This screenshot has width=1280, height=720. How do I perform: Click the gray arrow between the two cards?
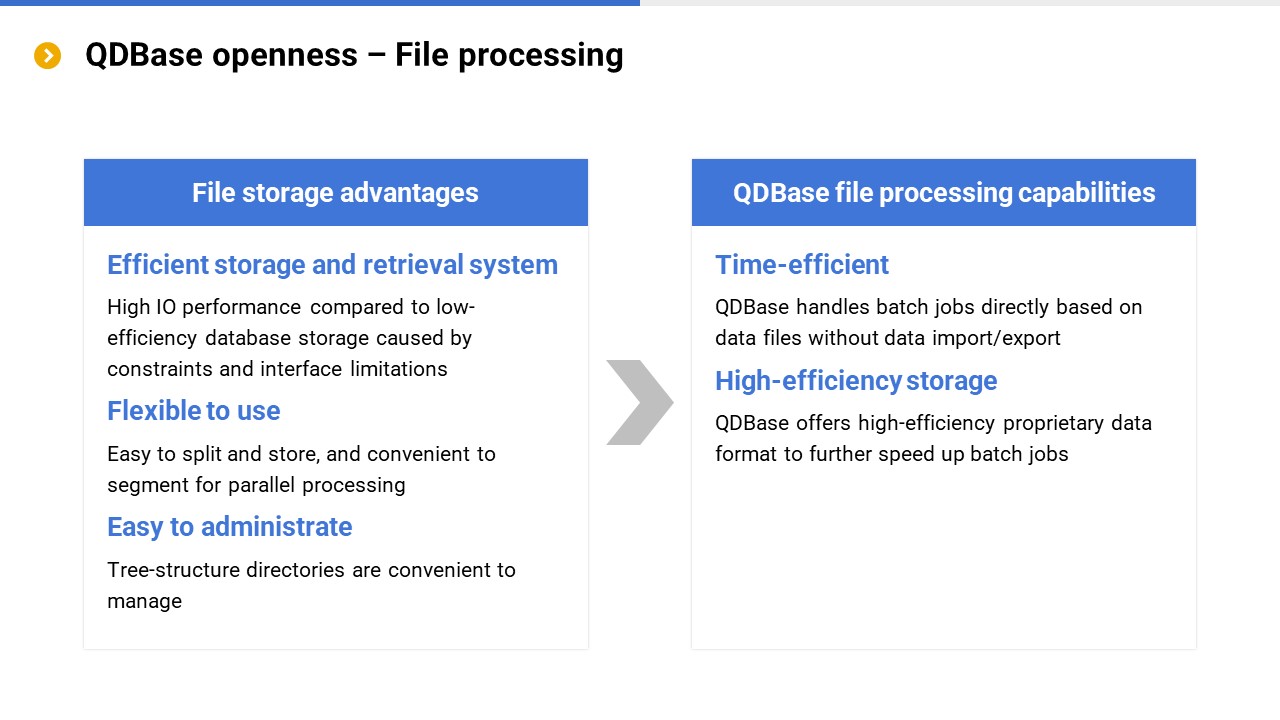pos(639,402)
